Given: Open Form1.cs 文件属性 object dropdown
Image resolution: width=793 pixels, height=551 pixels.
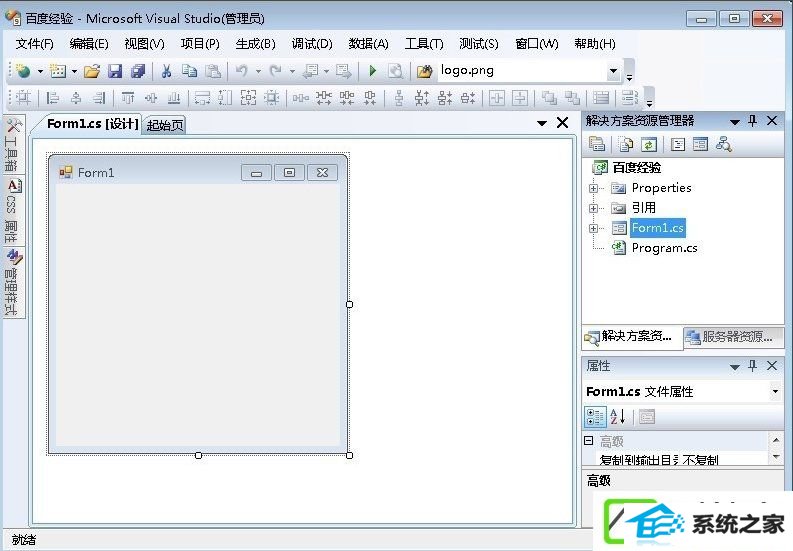Looking at the screenshot, I should (775, 392).
